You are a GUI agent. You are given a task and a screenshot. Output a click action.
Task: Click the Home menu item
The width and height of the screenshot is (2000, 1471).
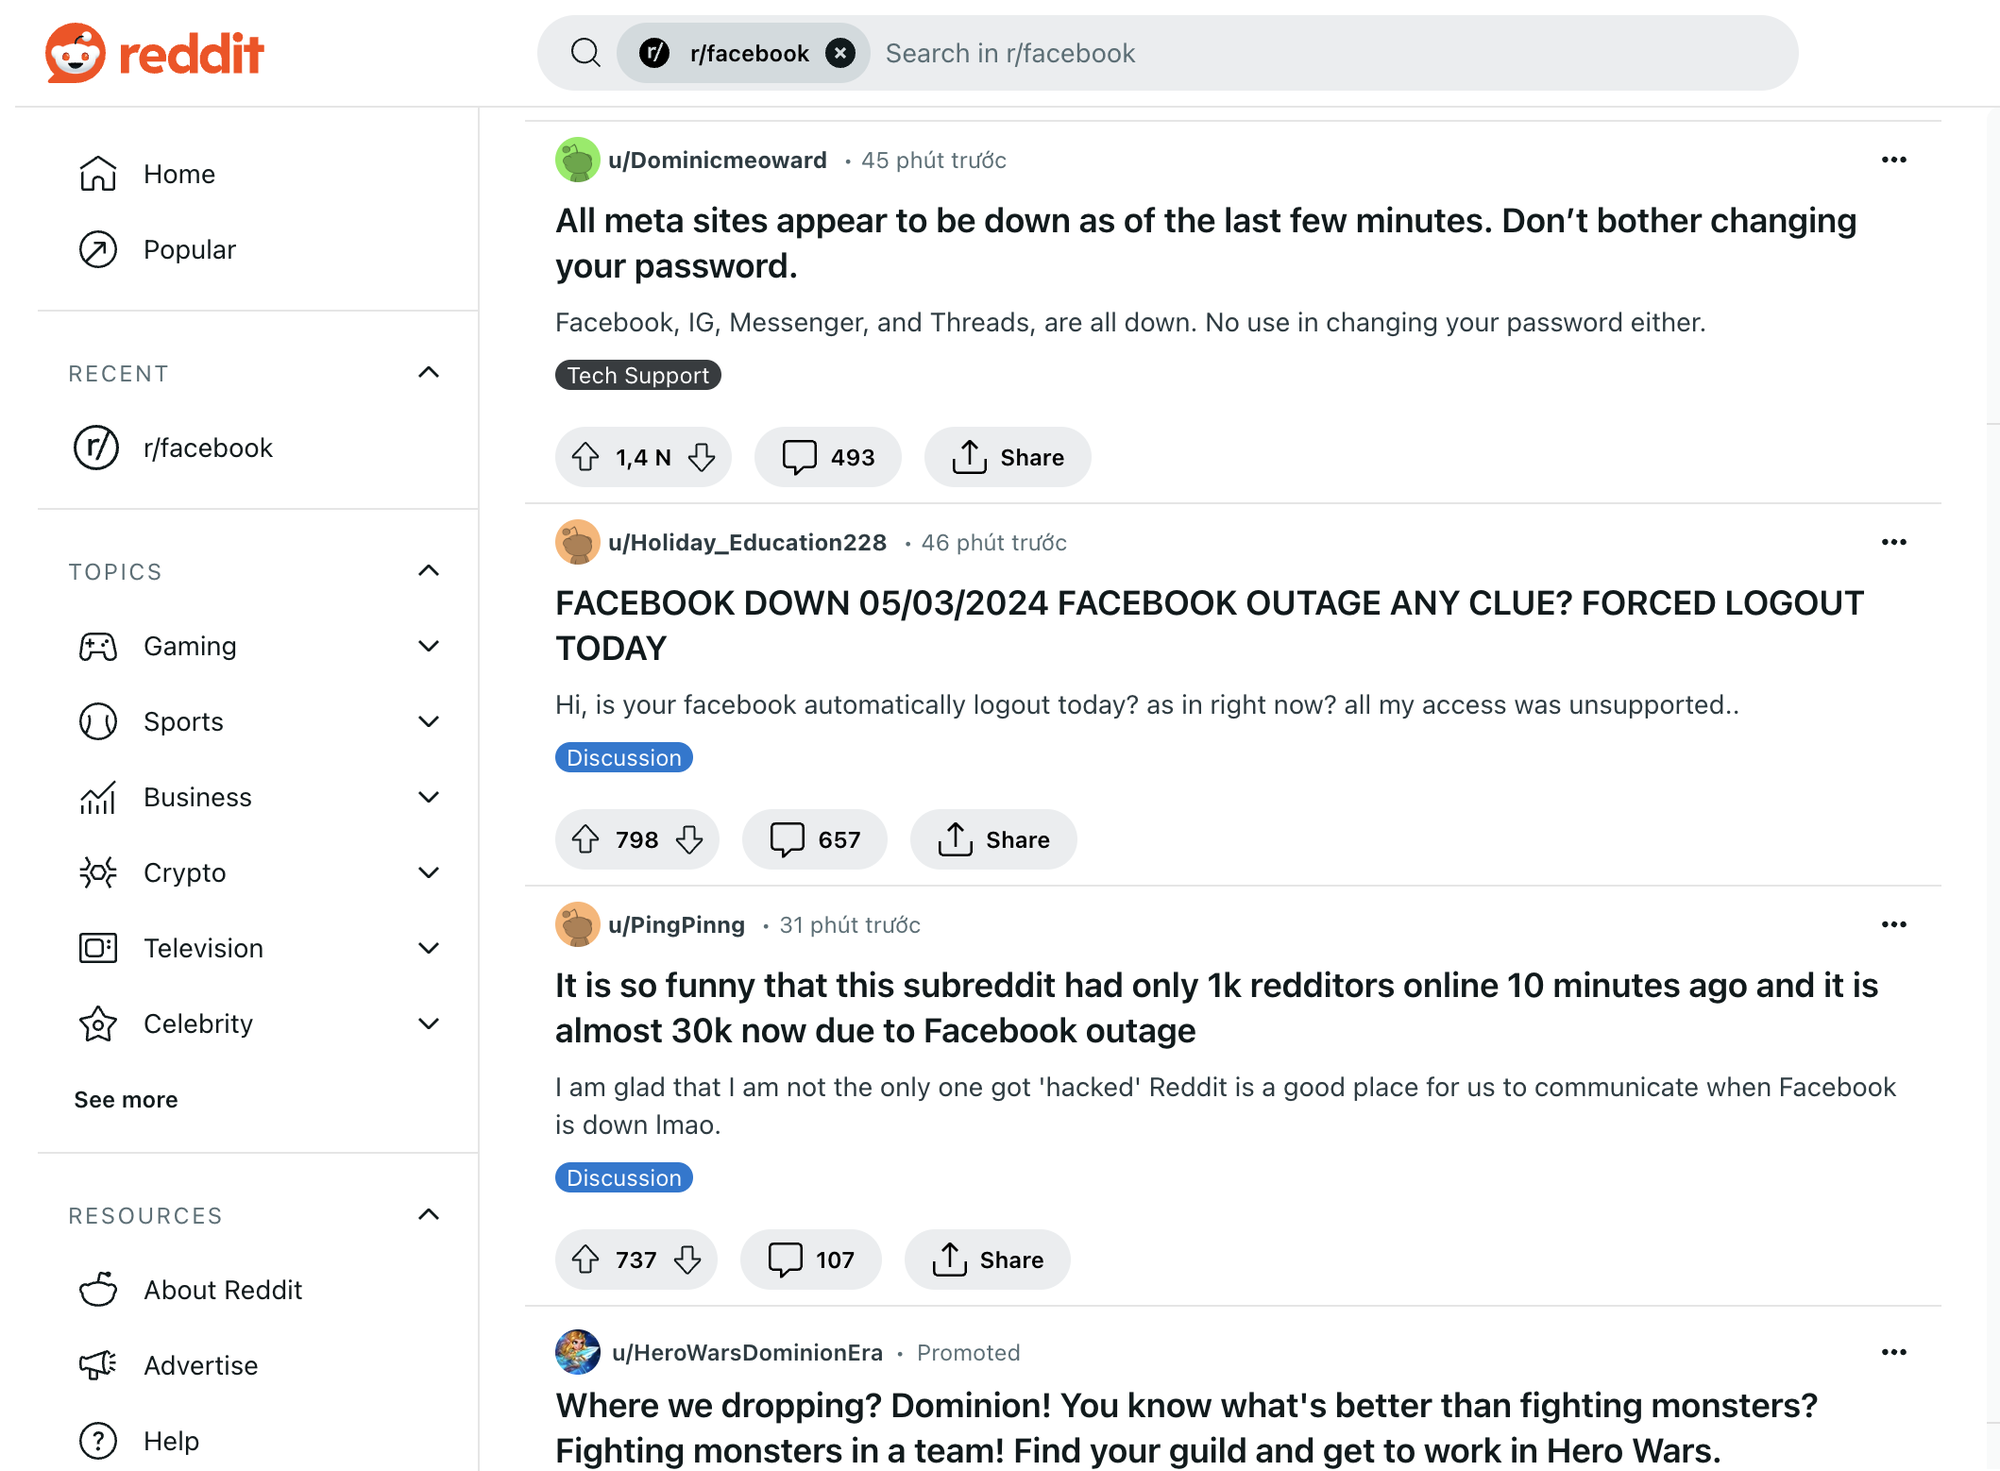[x=180, y=172]
